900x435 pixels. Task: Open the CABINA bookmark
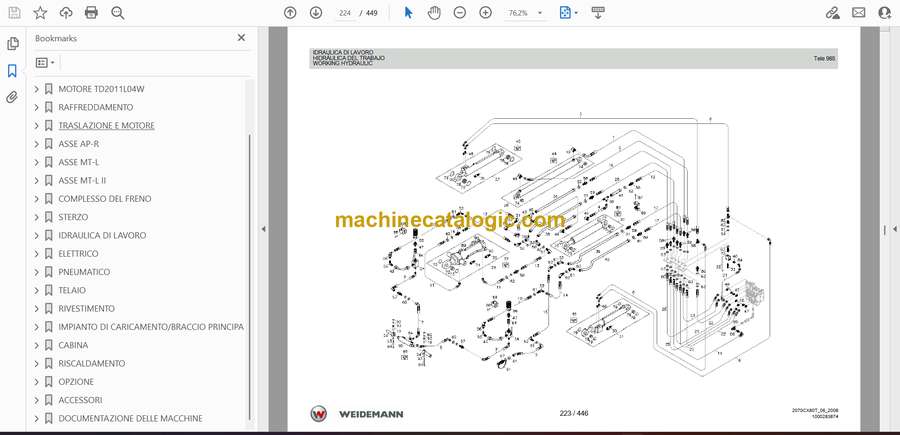(73, 345)
